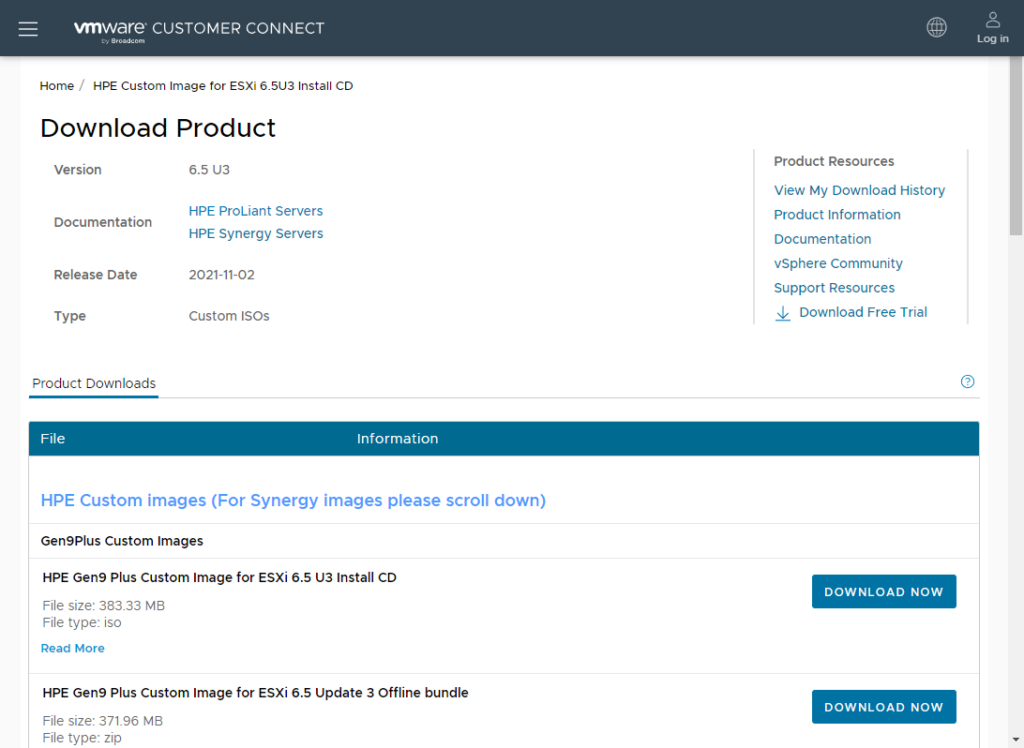
Task: Click HPE Custom images heading link
Action: (293, 500)
